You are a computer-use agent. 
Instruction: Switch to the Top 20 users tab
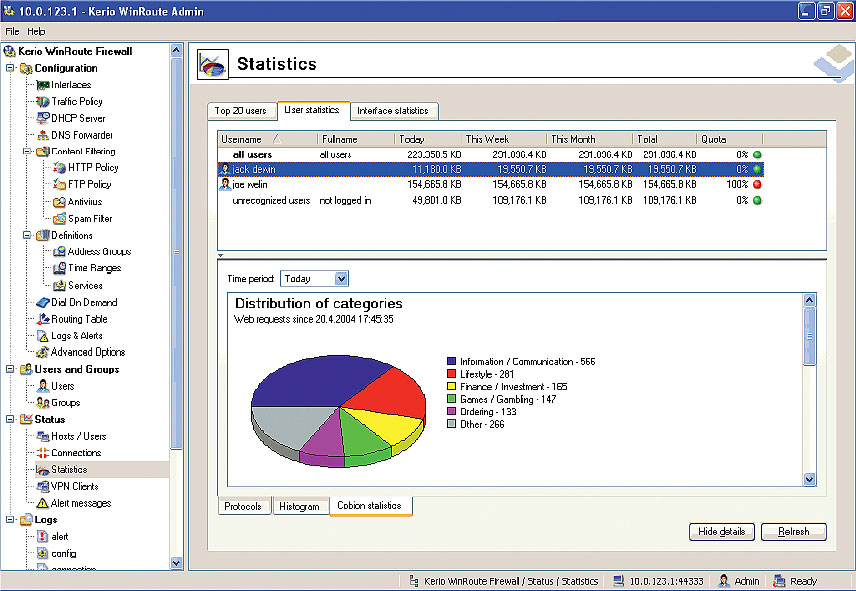click(240, 111)
